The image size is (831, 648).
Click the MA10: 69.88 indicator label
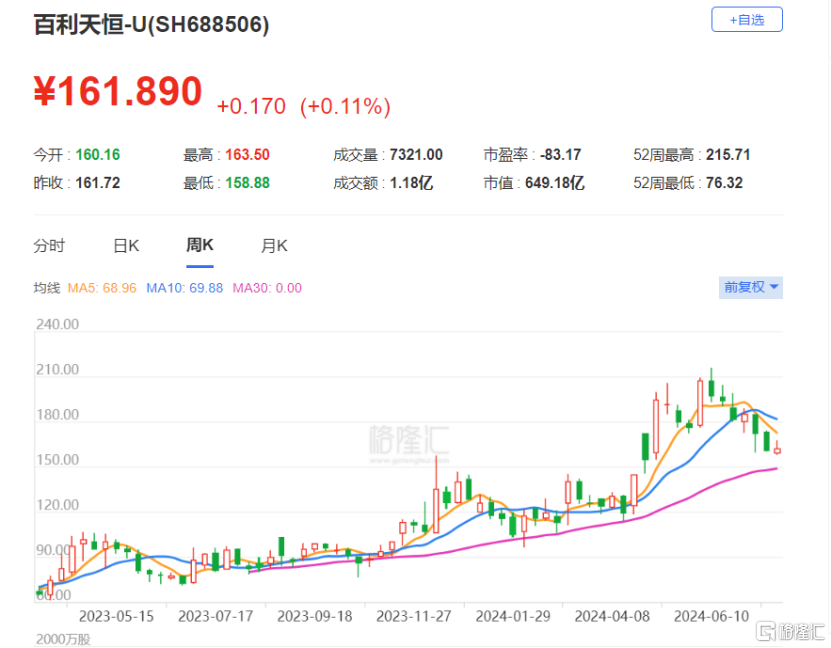184,288
